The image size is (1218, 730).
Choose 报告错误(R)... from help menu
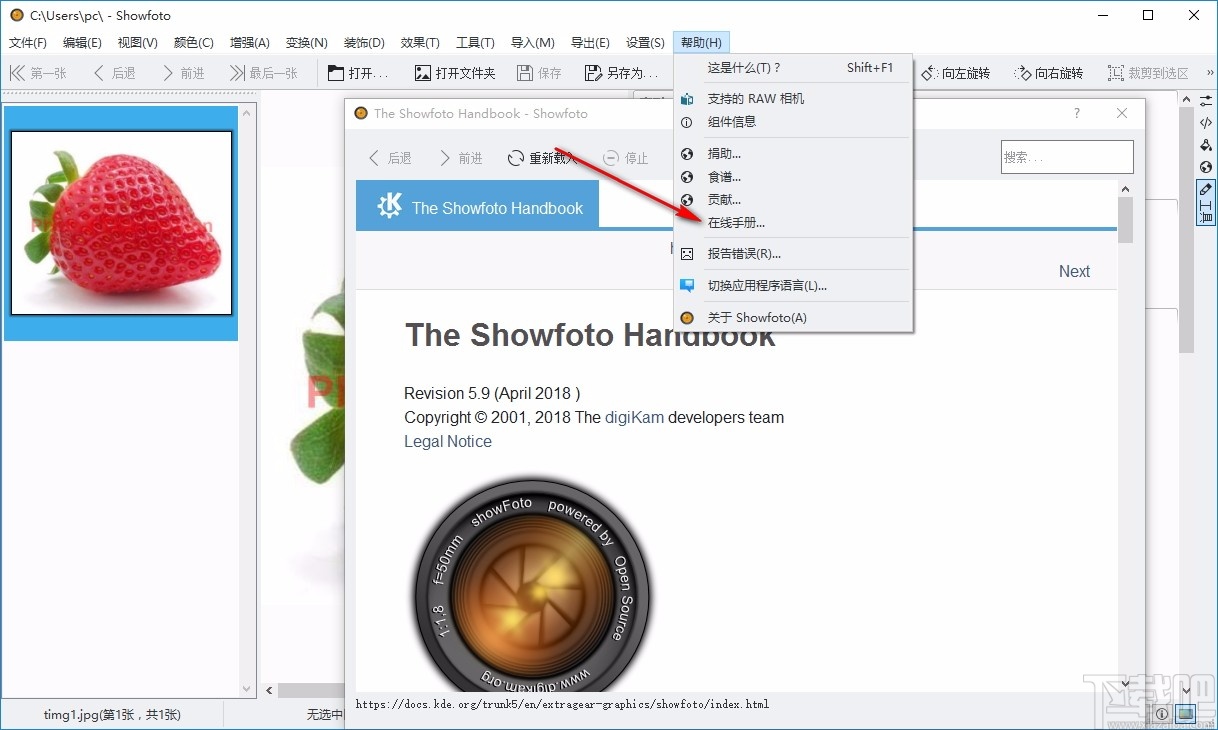(793, 254)
